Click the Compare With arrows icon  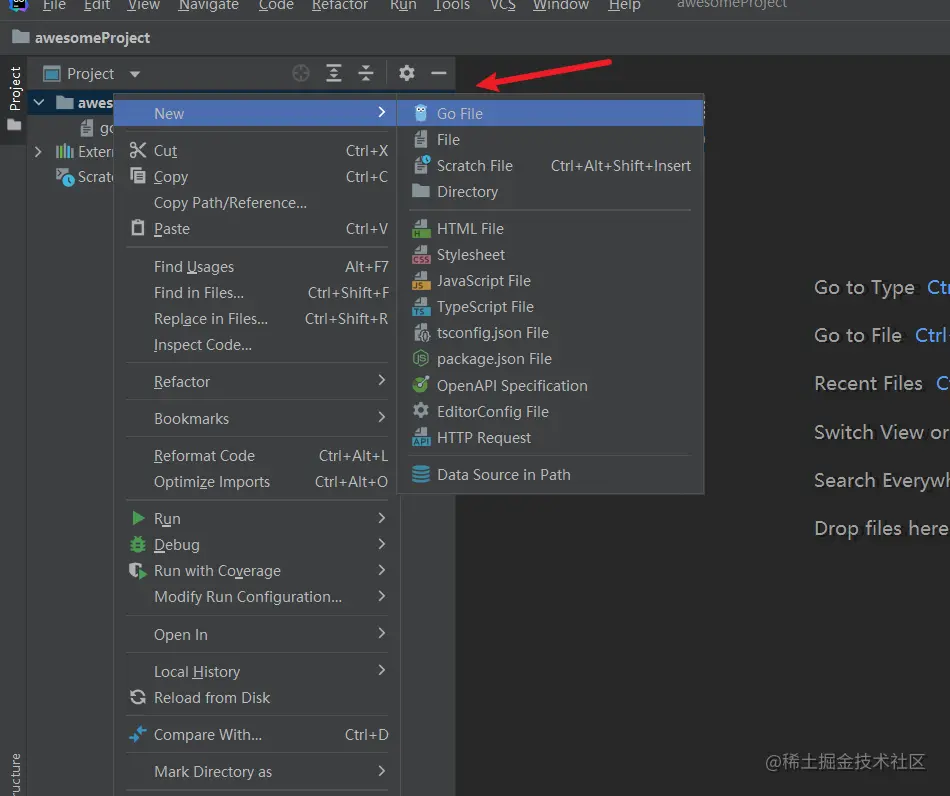(138, 734)
